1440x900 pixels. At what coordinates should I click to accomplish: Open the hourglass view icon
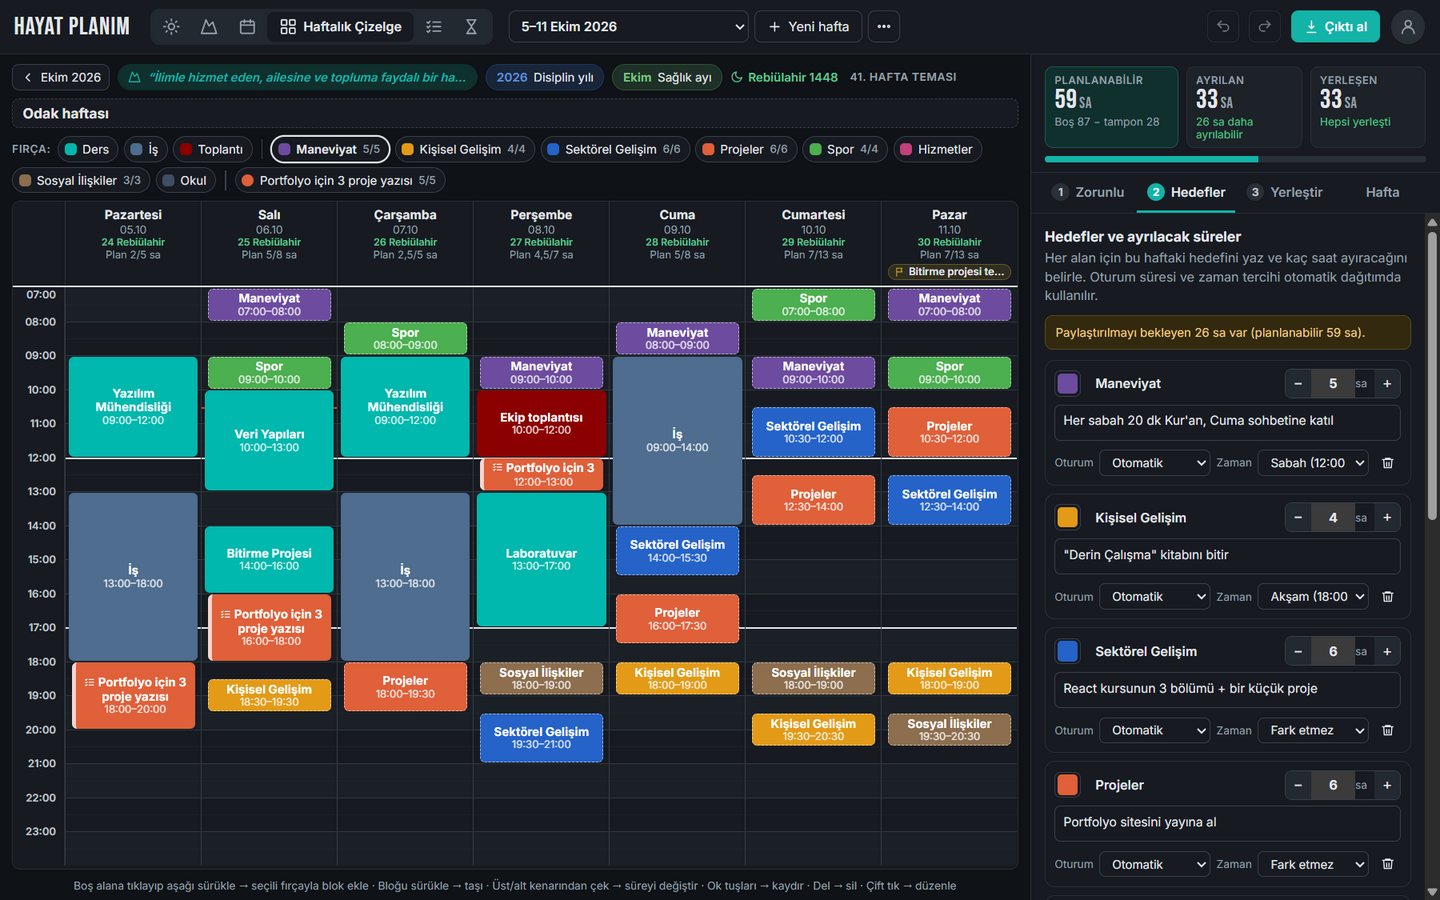tap(471, 27)
